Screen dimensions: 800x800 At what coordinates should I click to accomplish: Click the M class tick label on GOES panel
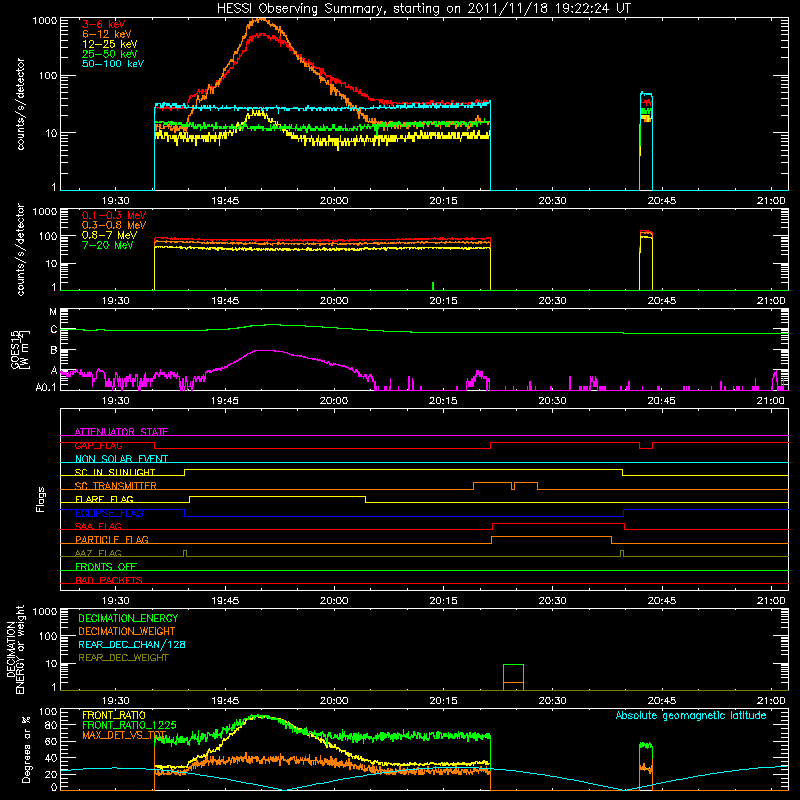pyautogui.click(x=53, y=312)
